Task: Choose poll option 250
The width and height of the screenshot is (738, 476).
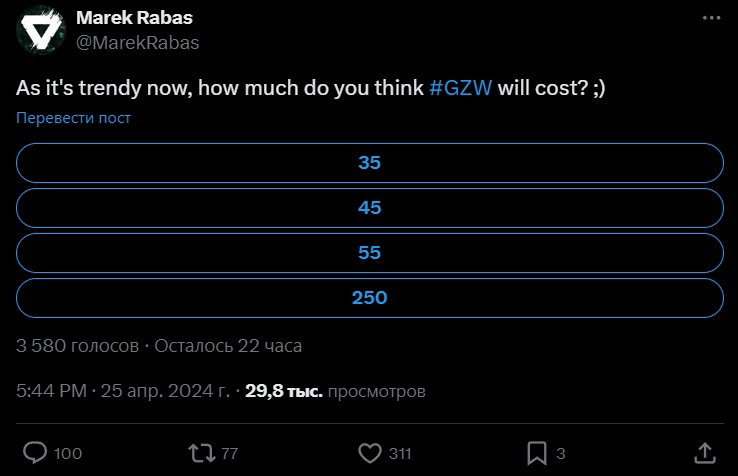Action: tap(370, 298)
